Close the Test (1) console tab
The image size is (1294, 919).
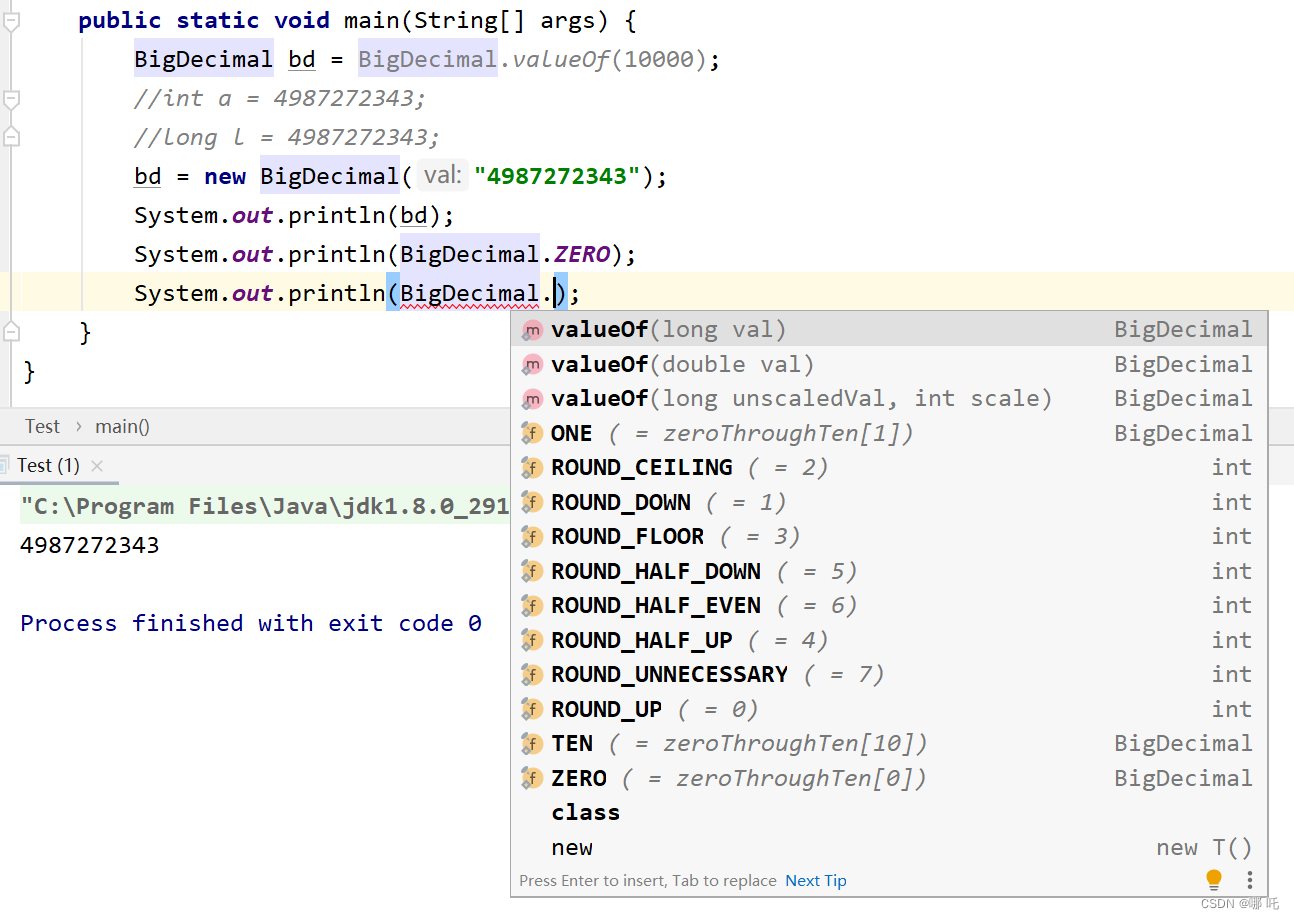tap(97, 465)
